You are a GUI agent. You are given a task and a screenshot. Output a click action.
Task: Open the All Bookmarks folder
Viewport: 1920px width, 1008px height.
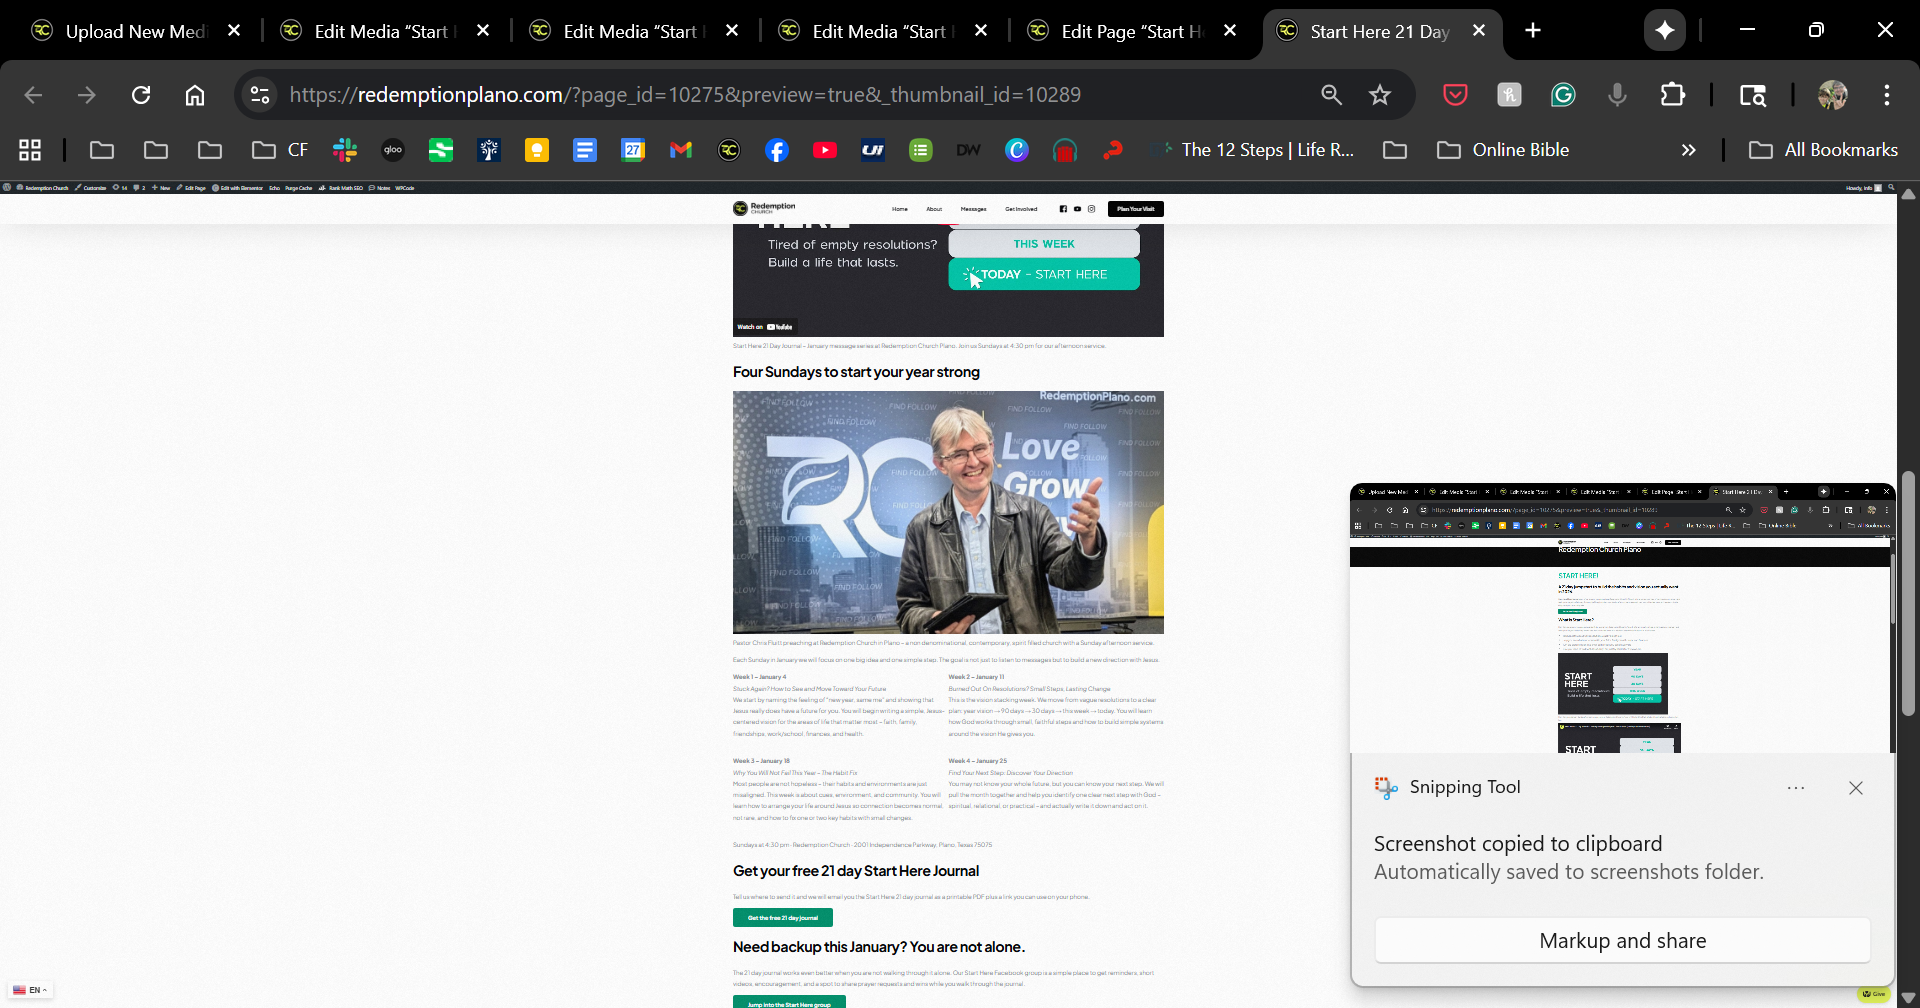pyautogui.click(x=1823, y=150)
